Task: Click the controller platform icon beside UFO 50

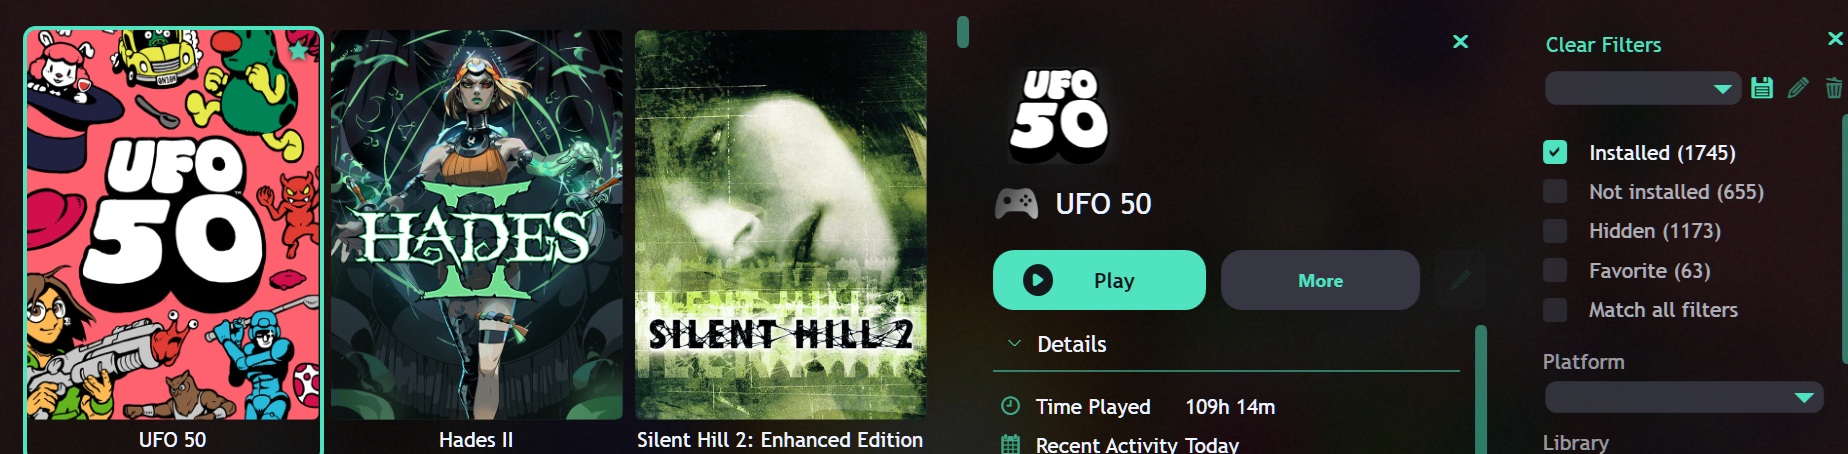Action: 1016,204
